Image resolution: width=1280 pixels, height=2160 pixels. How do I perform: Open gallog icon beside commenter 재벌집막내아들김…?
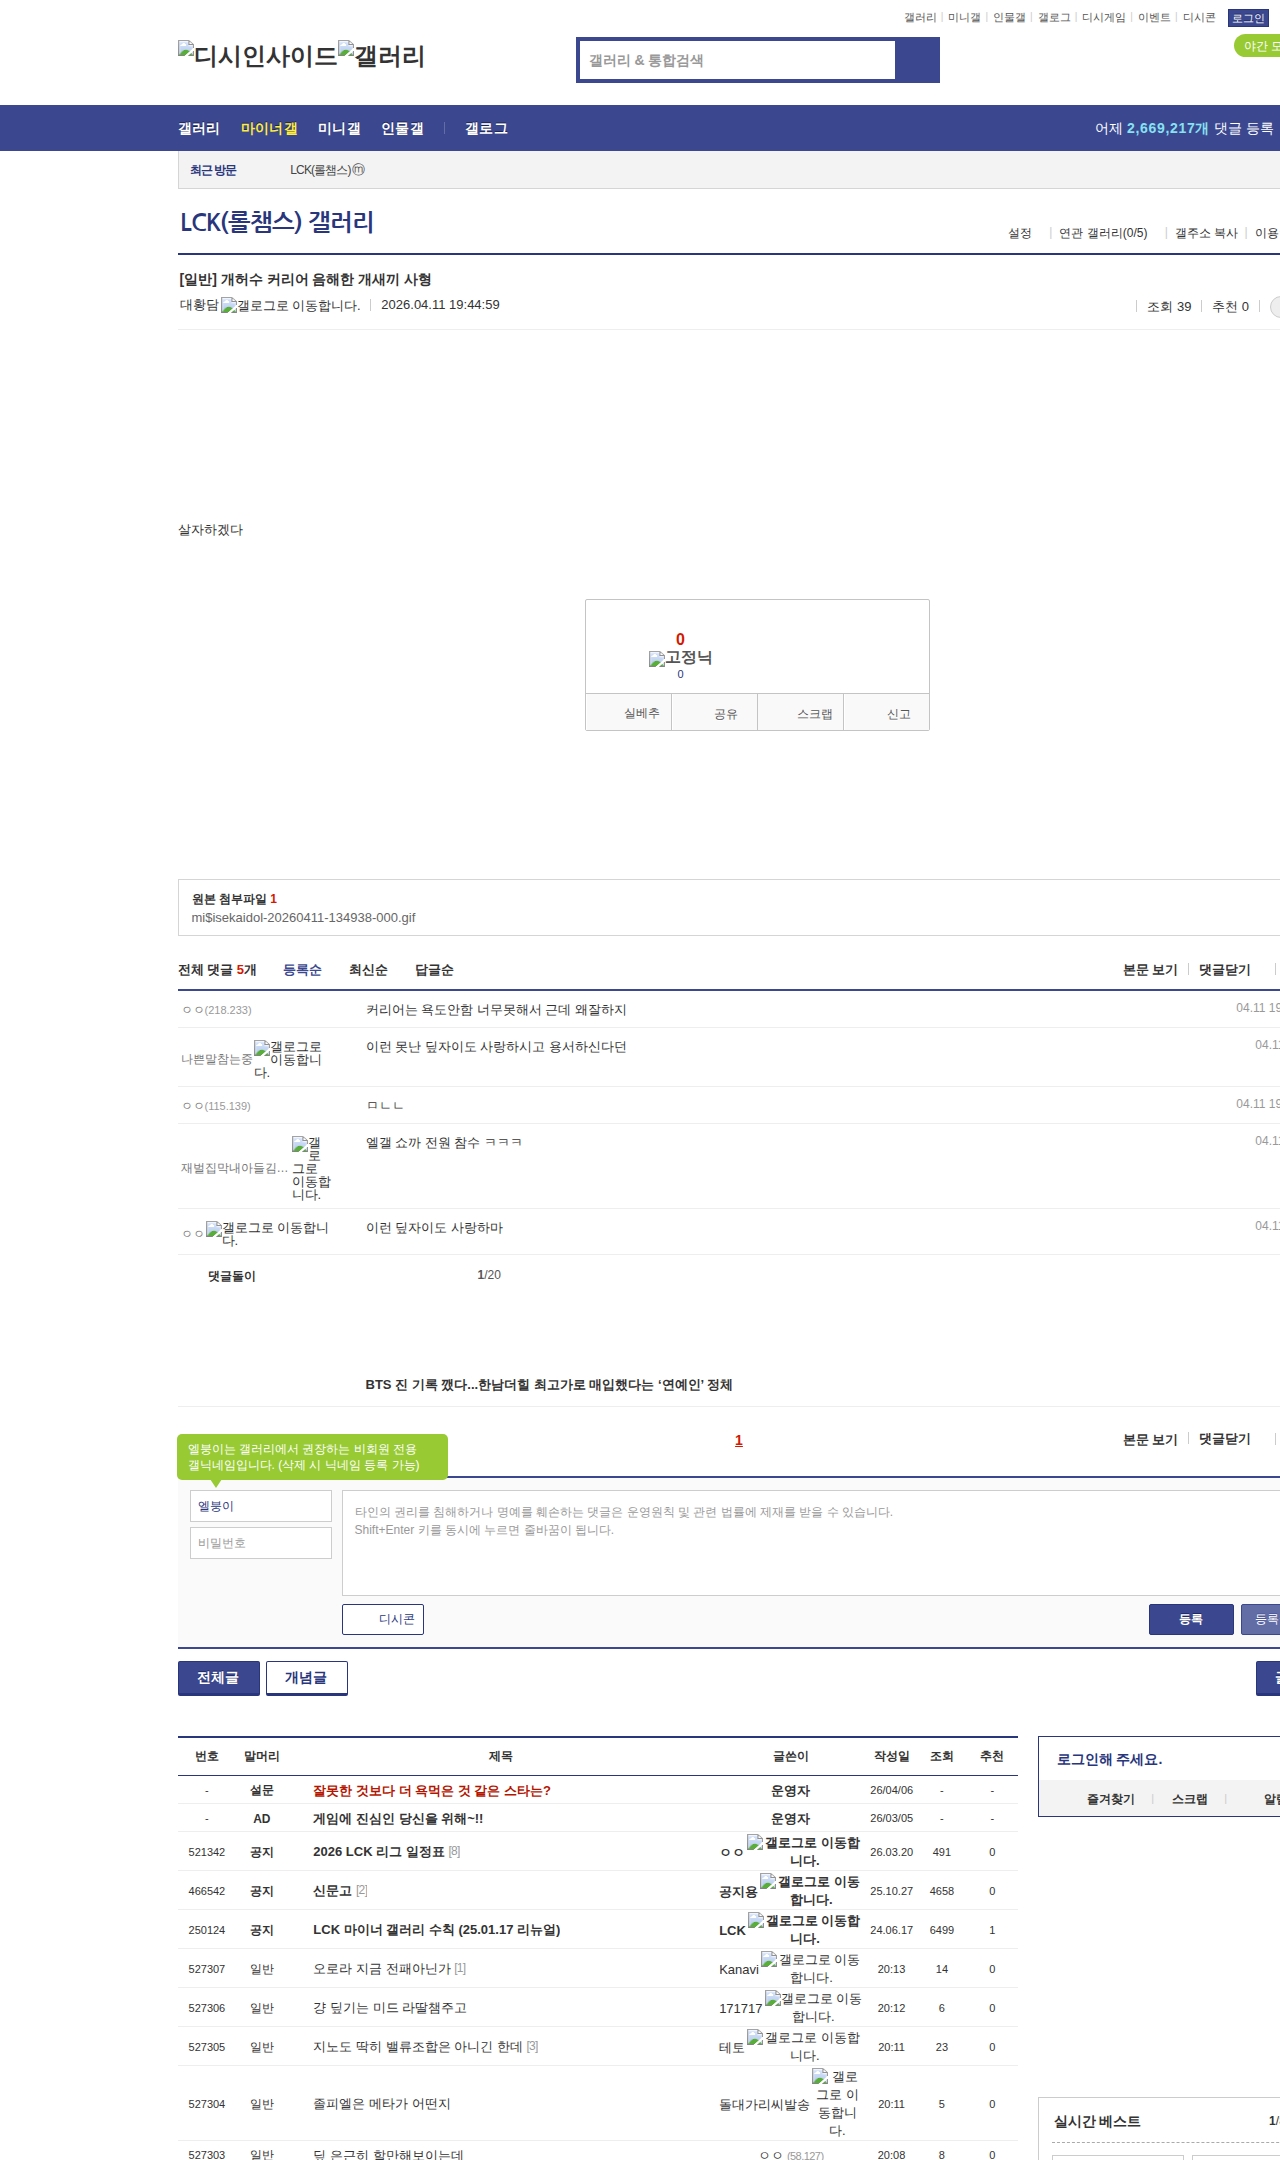(311, 1168)
